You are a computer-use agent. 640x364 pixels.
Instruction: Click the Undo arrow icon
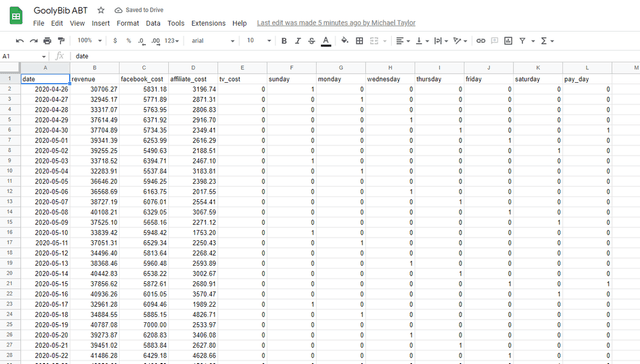click(20, 41)
